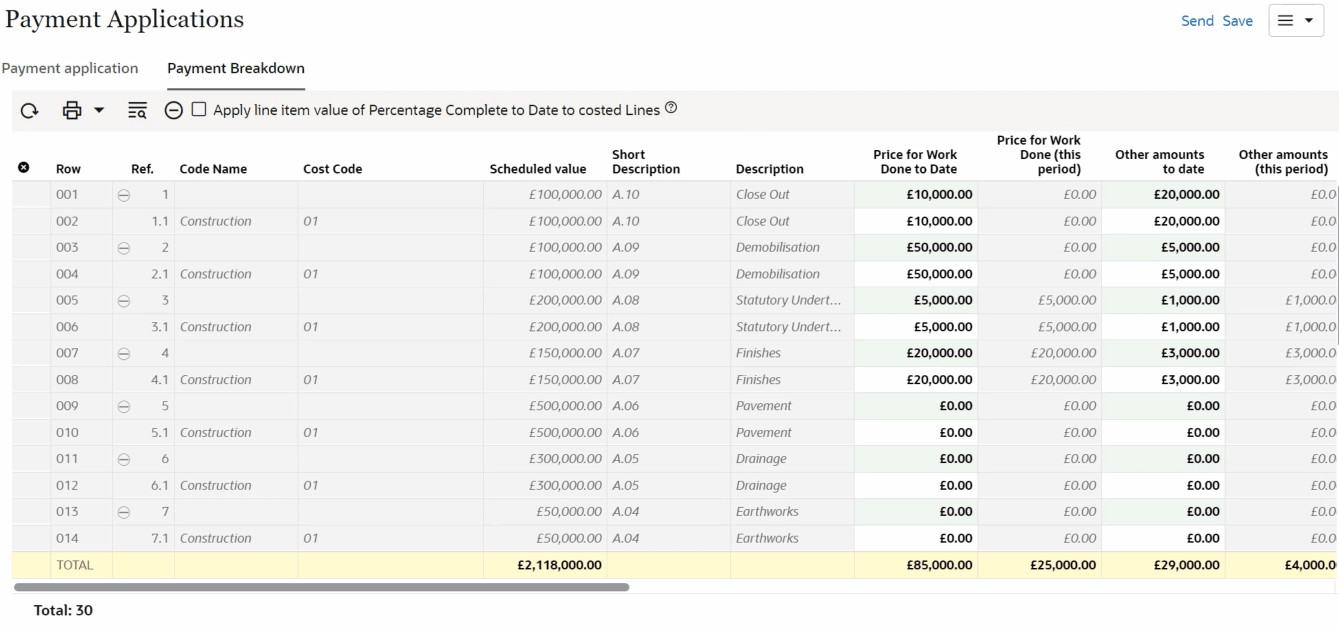Click the £85,000.00 total cell
Screen dimensions: 1339x631
pyautogui.click(x=940, y=565)
